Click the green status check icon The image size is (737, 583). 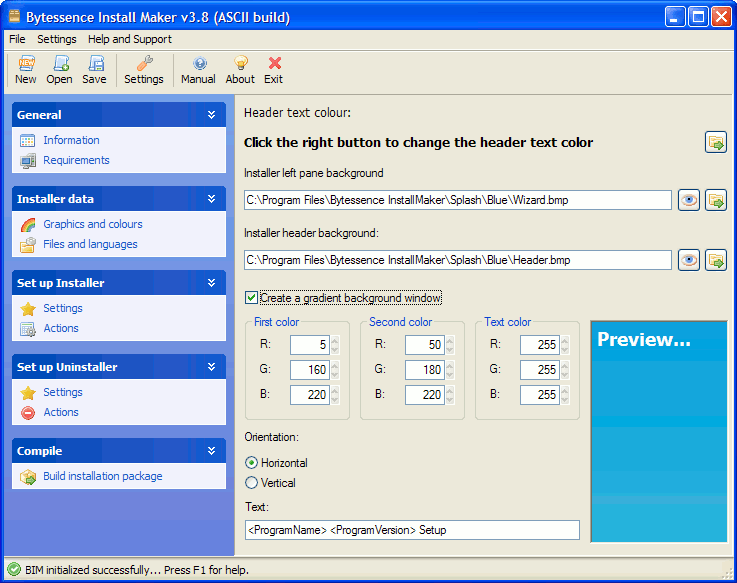pos(14,569)
